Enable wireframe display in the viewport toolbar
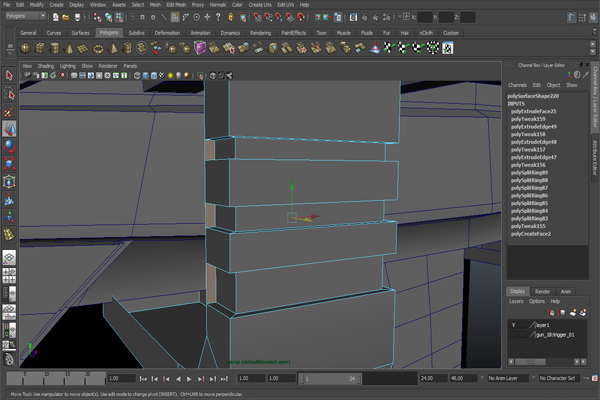This screenshot has height=400, width=600. tap(137, 76)
